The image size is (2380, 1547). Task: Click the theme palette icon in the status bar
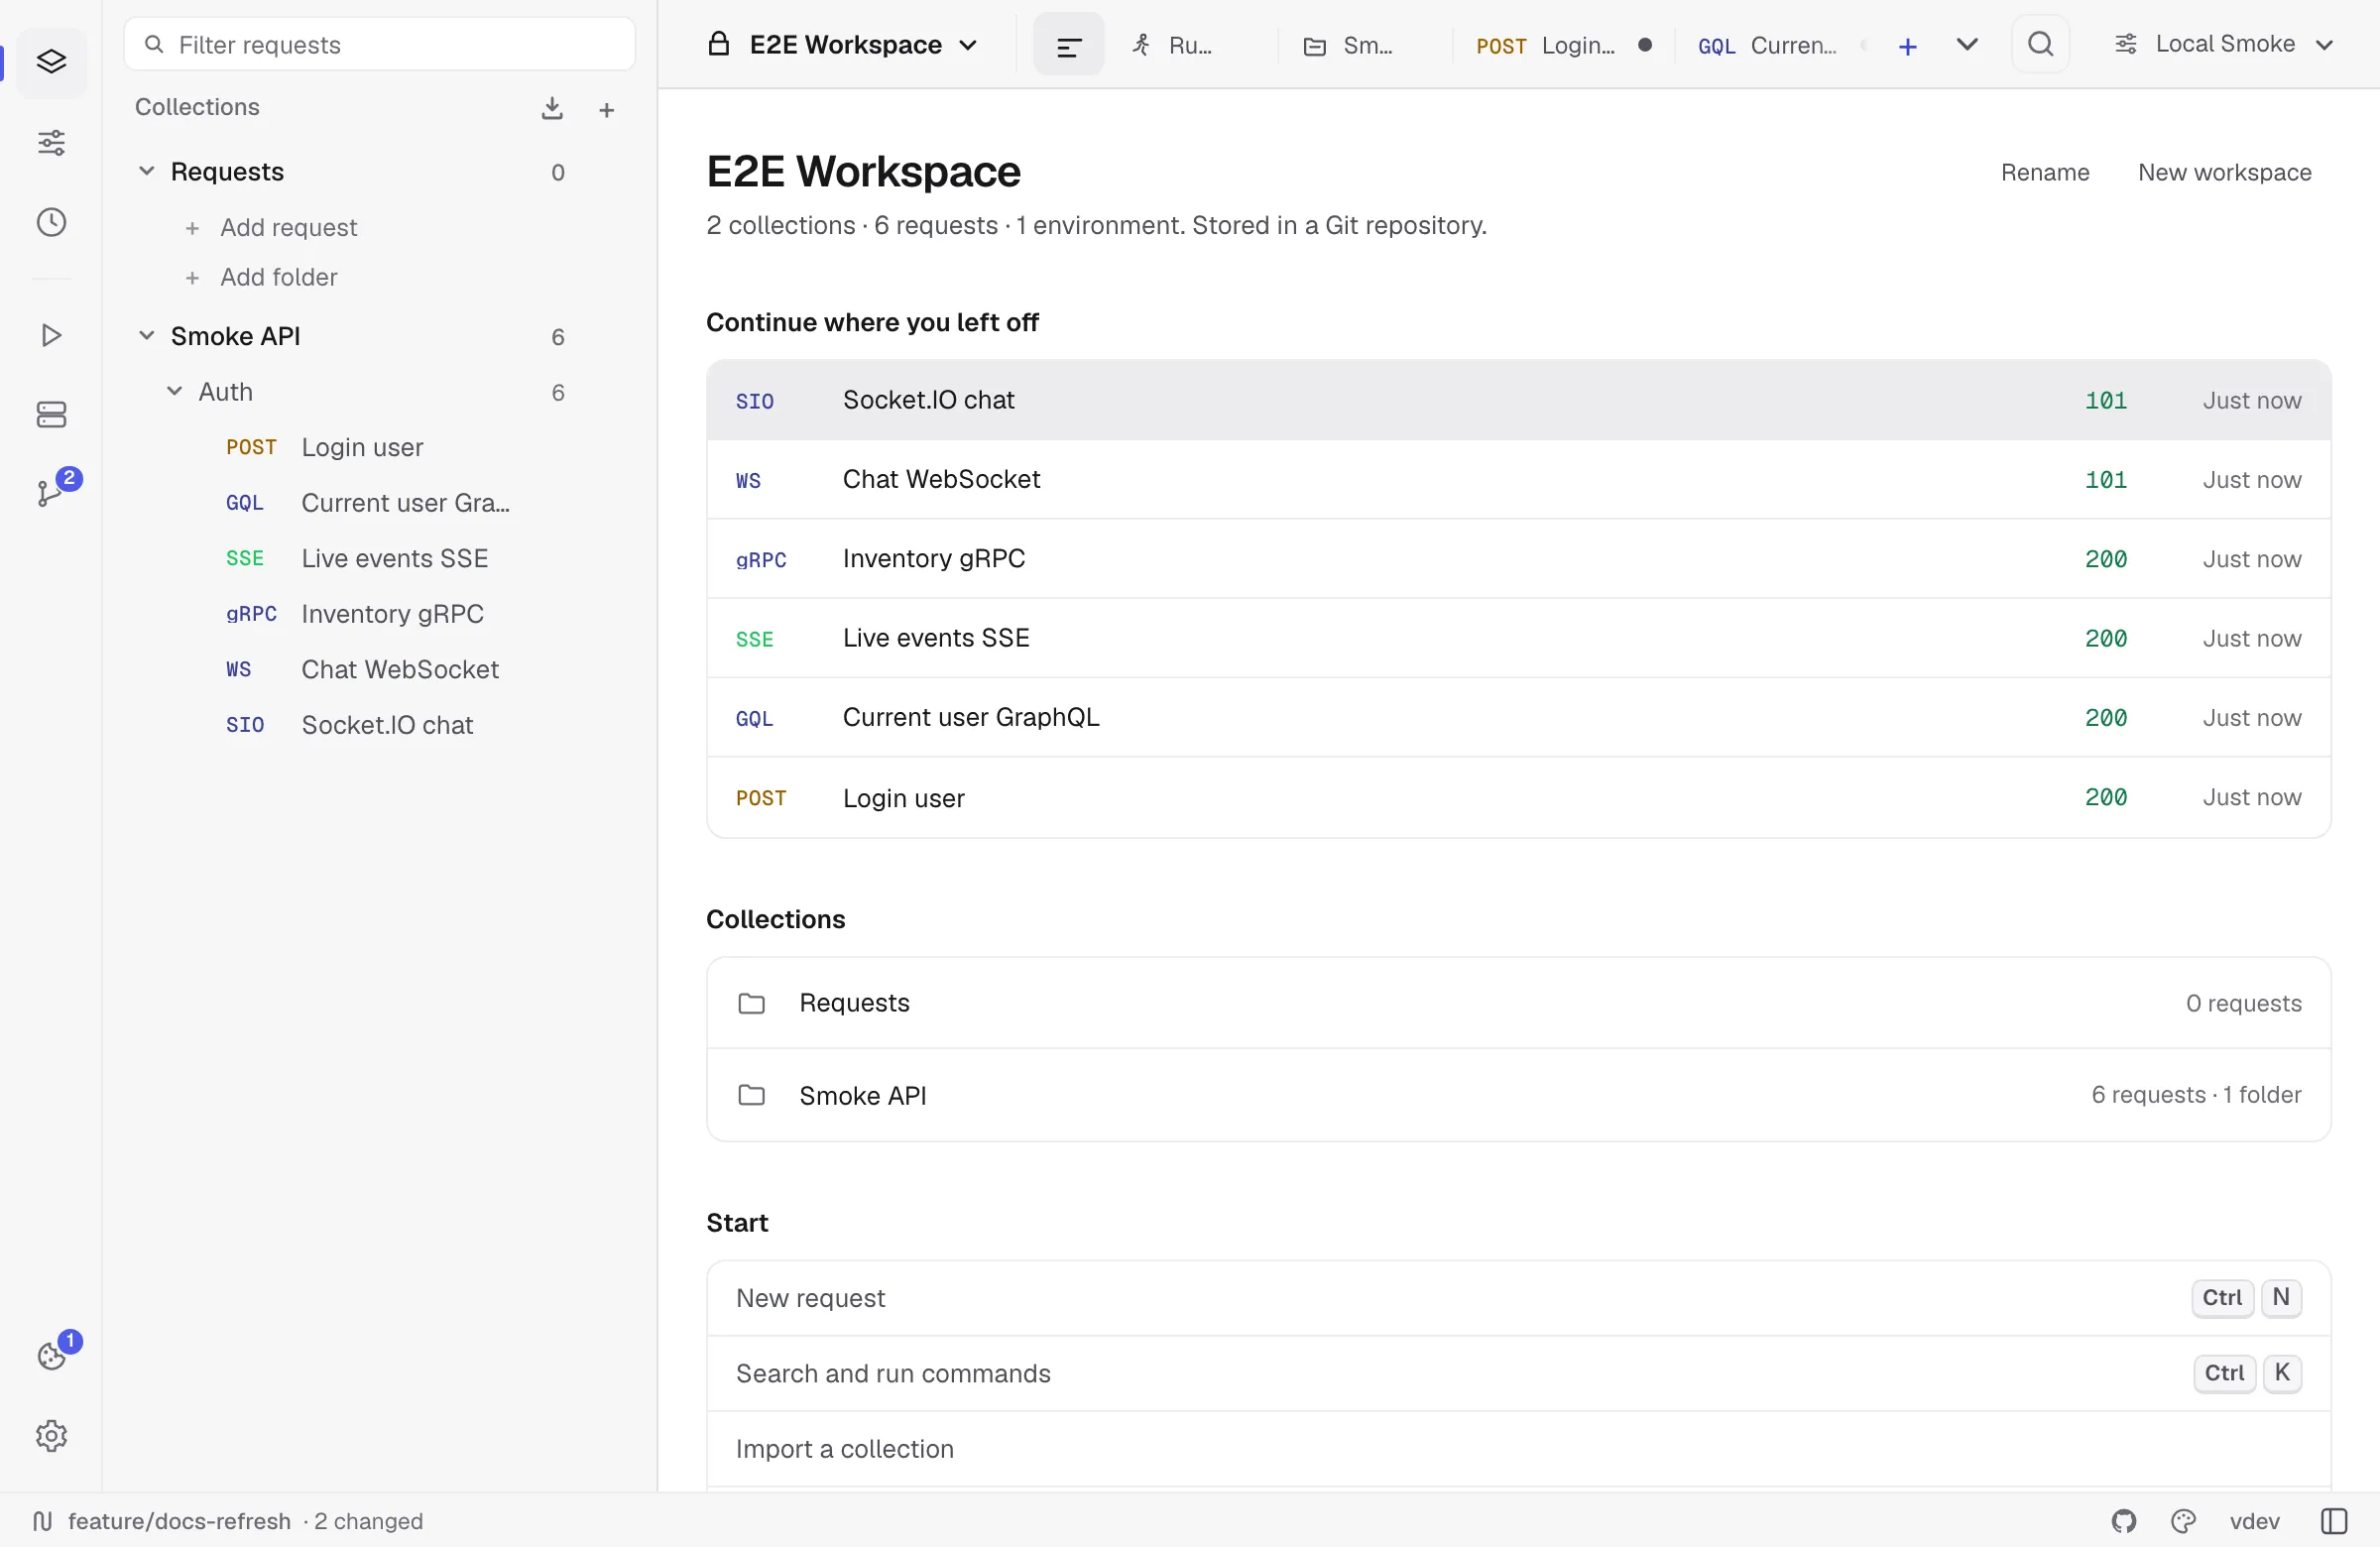pyautogui.click(x=2184, y=1521)
